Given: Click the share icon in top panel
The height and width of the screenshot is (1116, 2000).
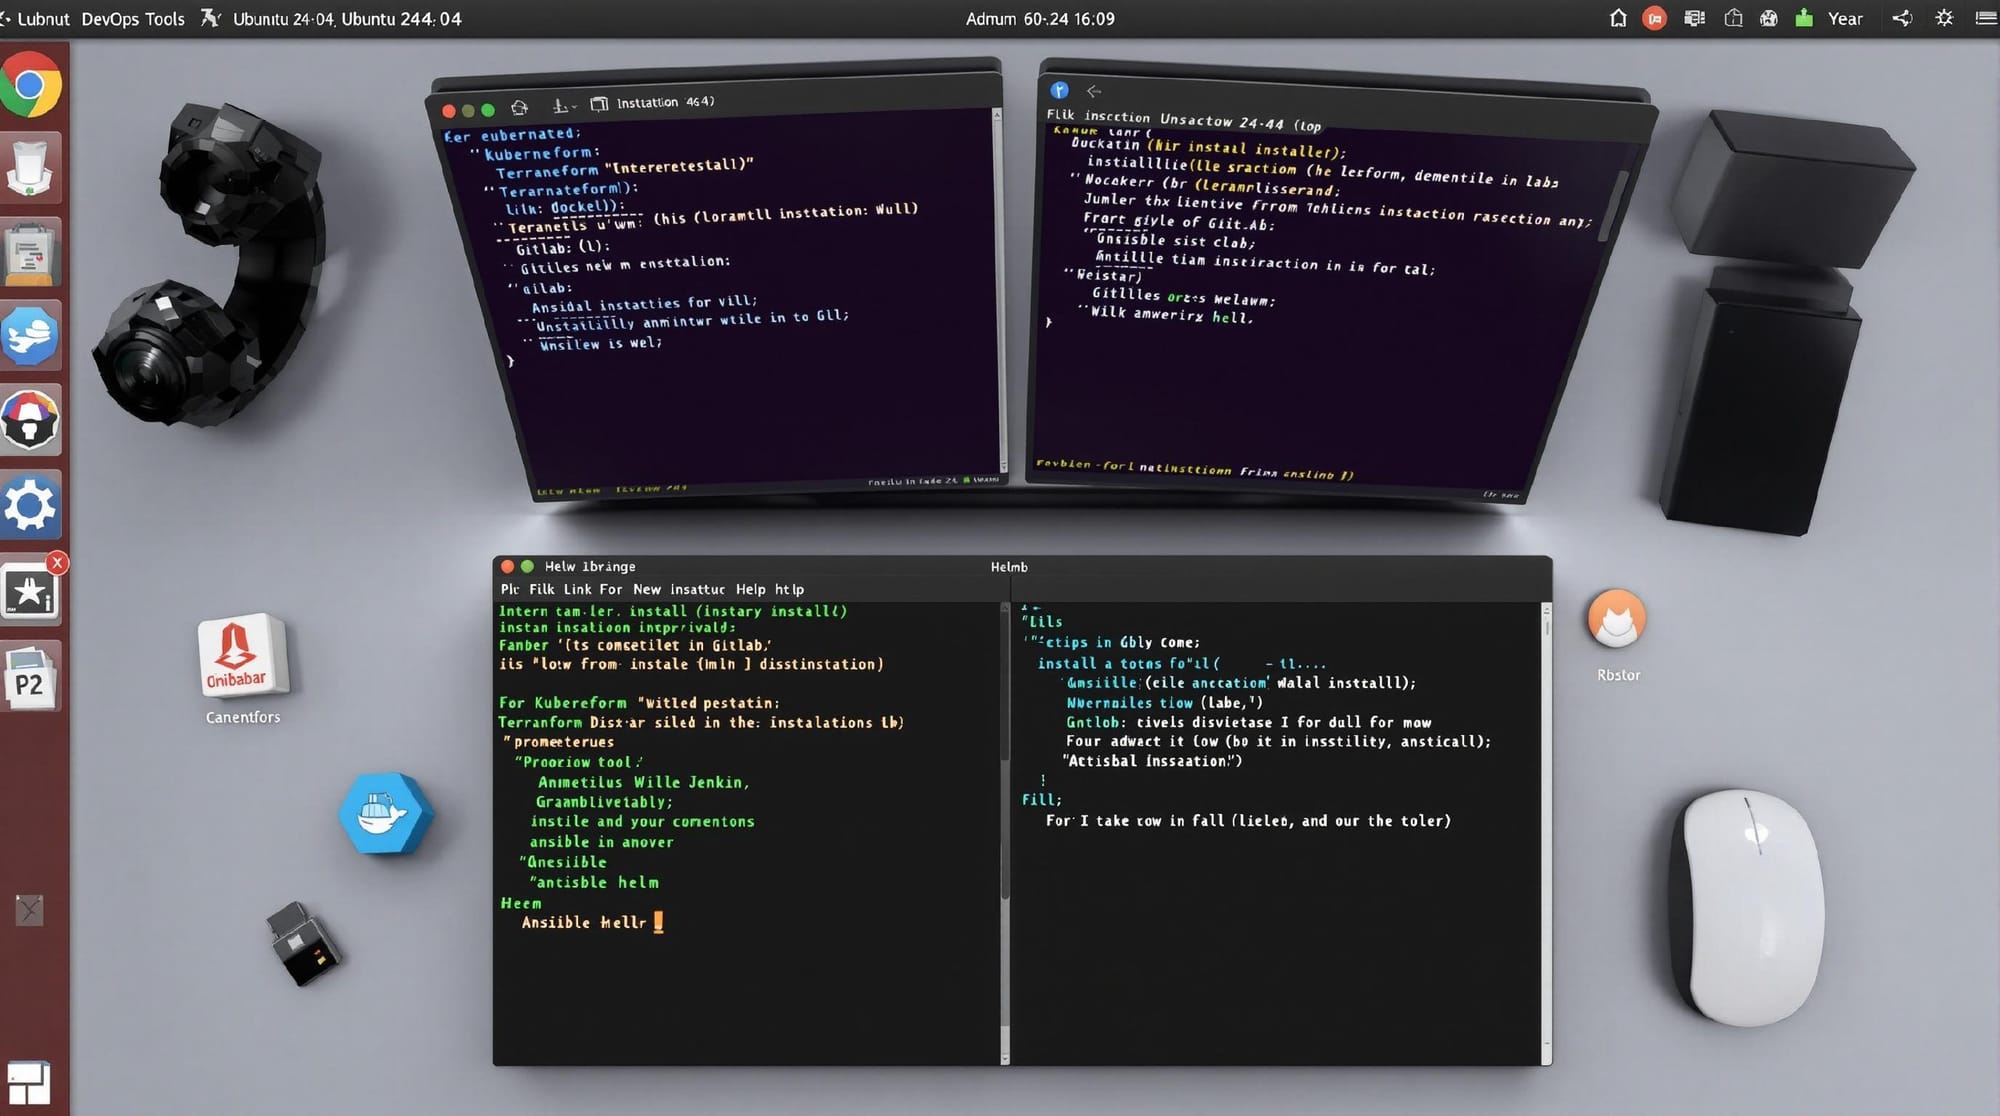Looking at the screenshot, I should tap(1902, 18).
